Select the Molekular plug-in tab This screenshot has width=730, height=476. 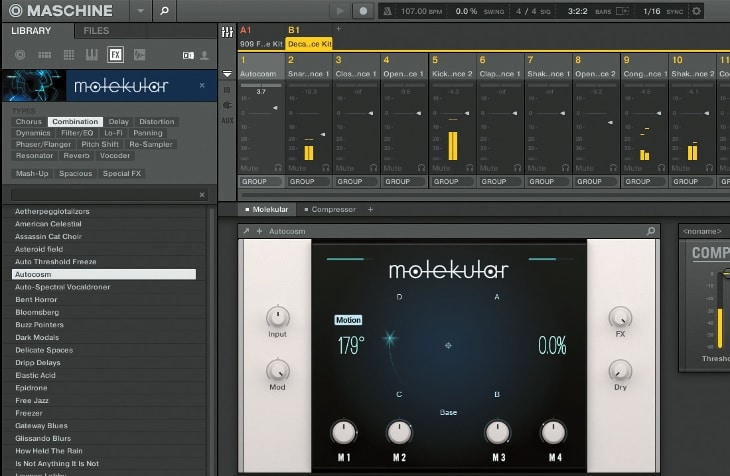(267, 210)
